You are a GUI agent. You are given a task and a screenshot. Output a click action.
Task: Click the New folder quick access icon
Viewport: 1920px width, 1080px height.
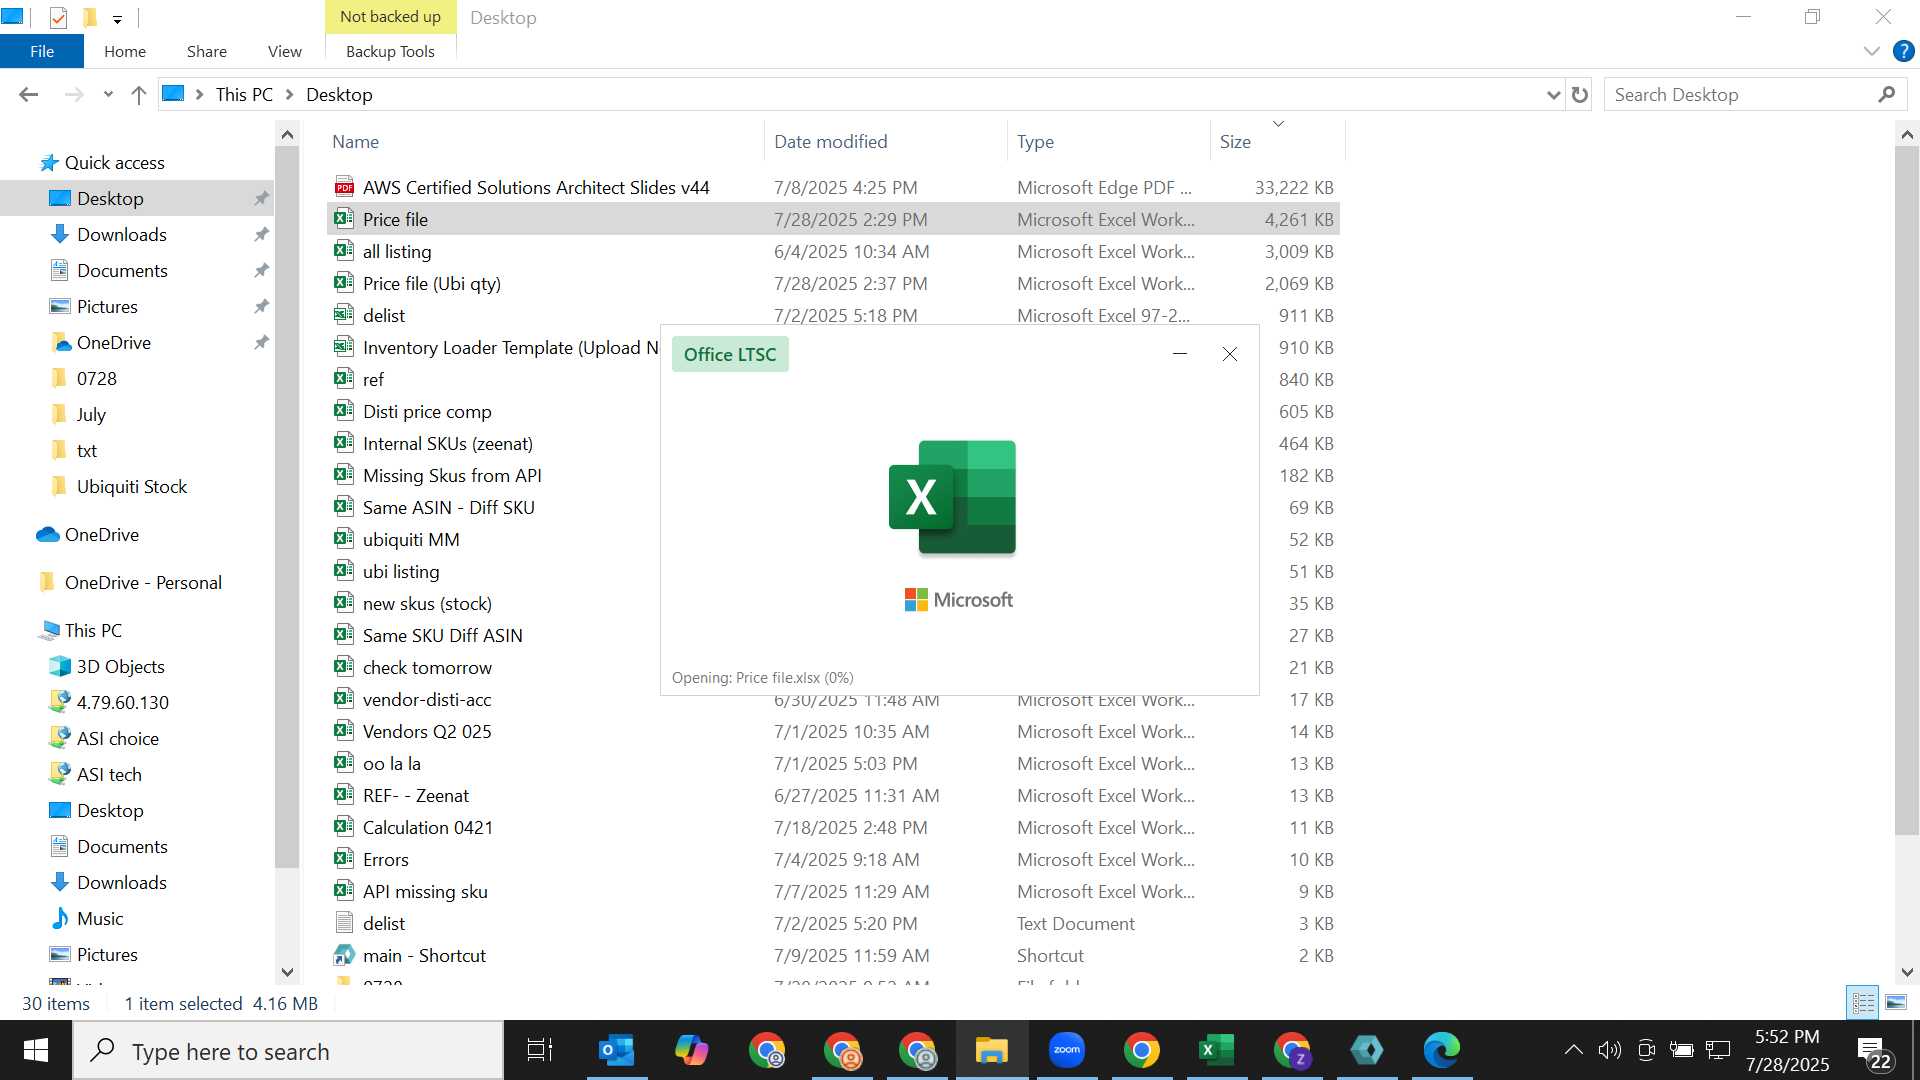click(89, 17)
